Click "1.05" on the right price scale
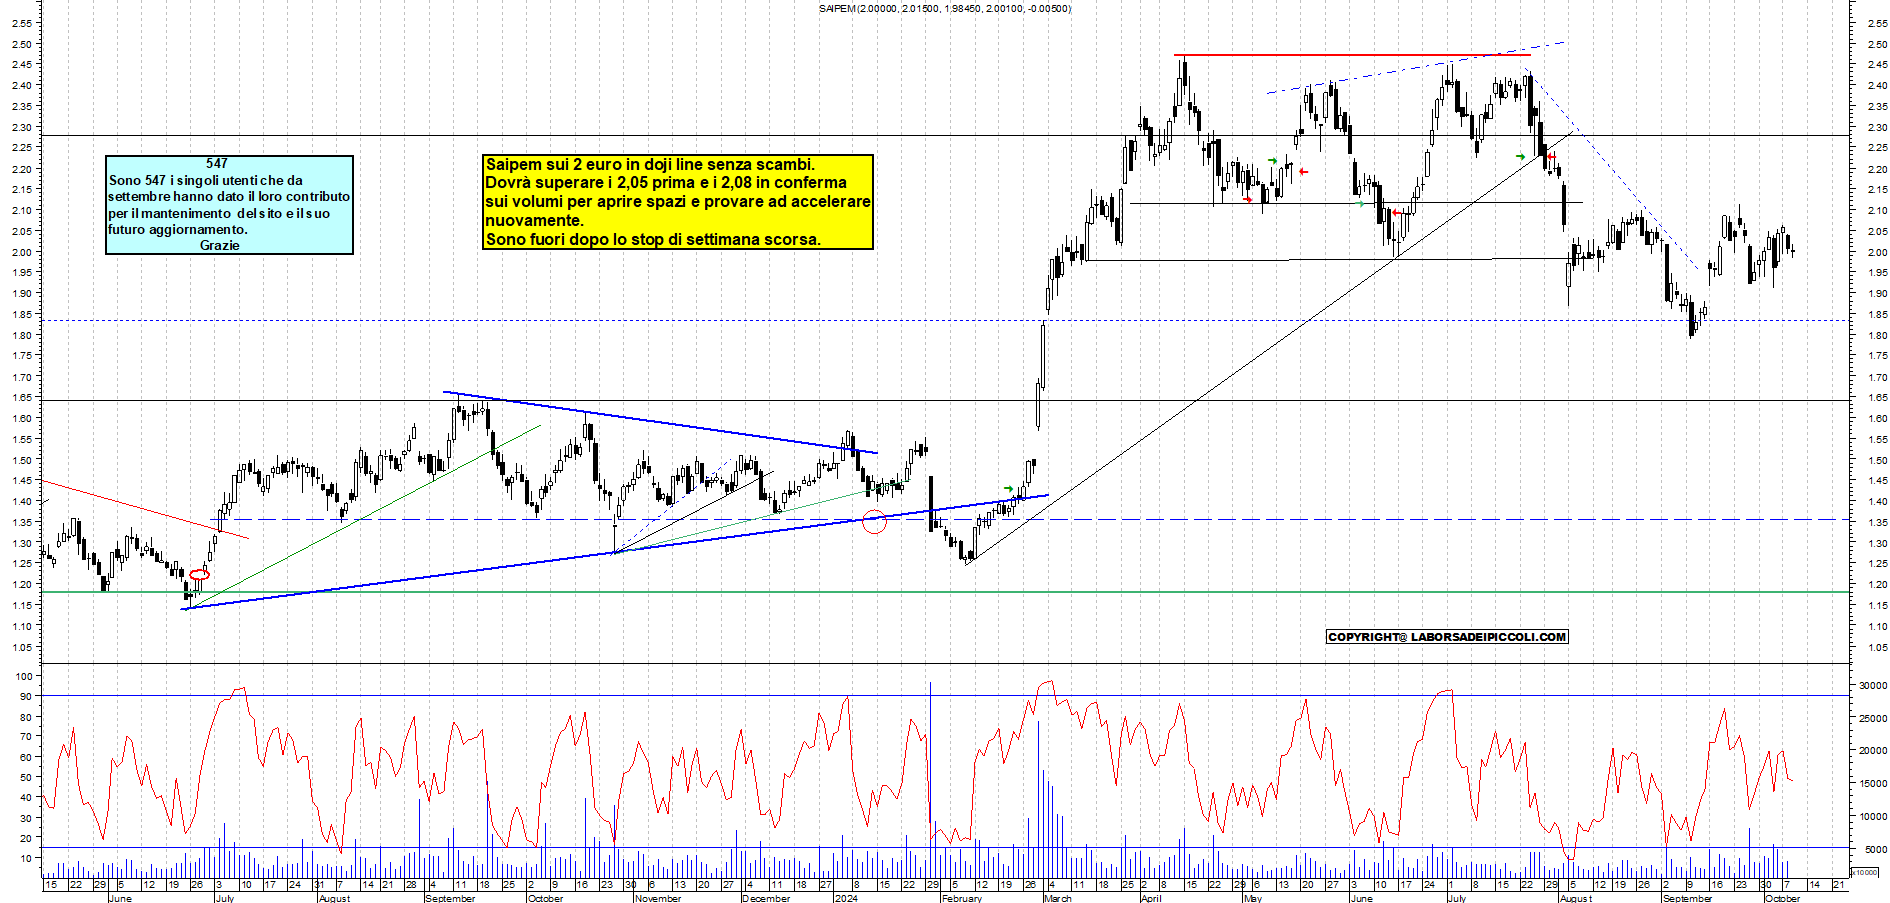1890x903 pixels. point(1877,647)
